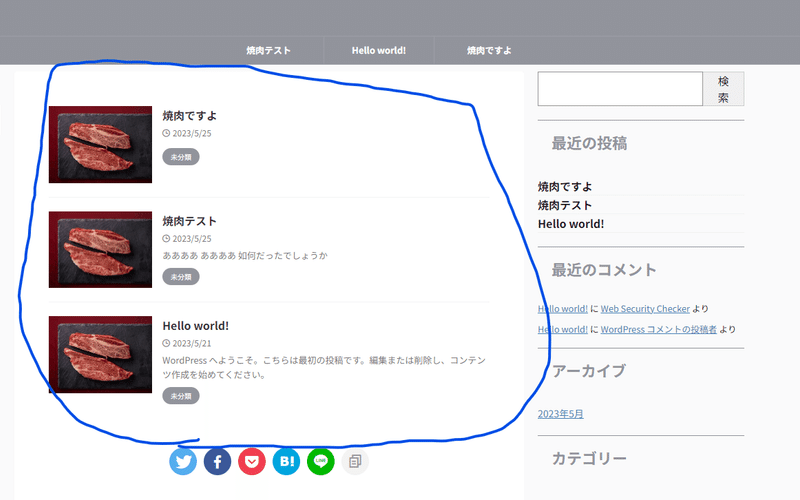Click clock icon beside 焼肉ですよ date
This screenshot has width=800, height=500.
tap(166, 133)
